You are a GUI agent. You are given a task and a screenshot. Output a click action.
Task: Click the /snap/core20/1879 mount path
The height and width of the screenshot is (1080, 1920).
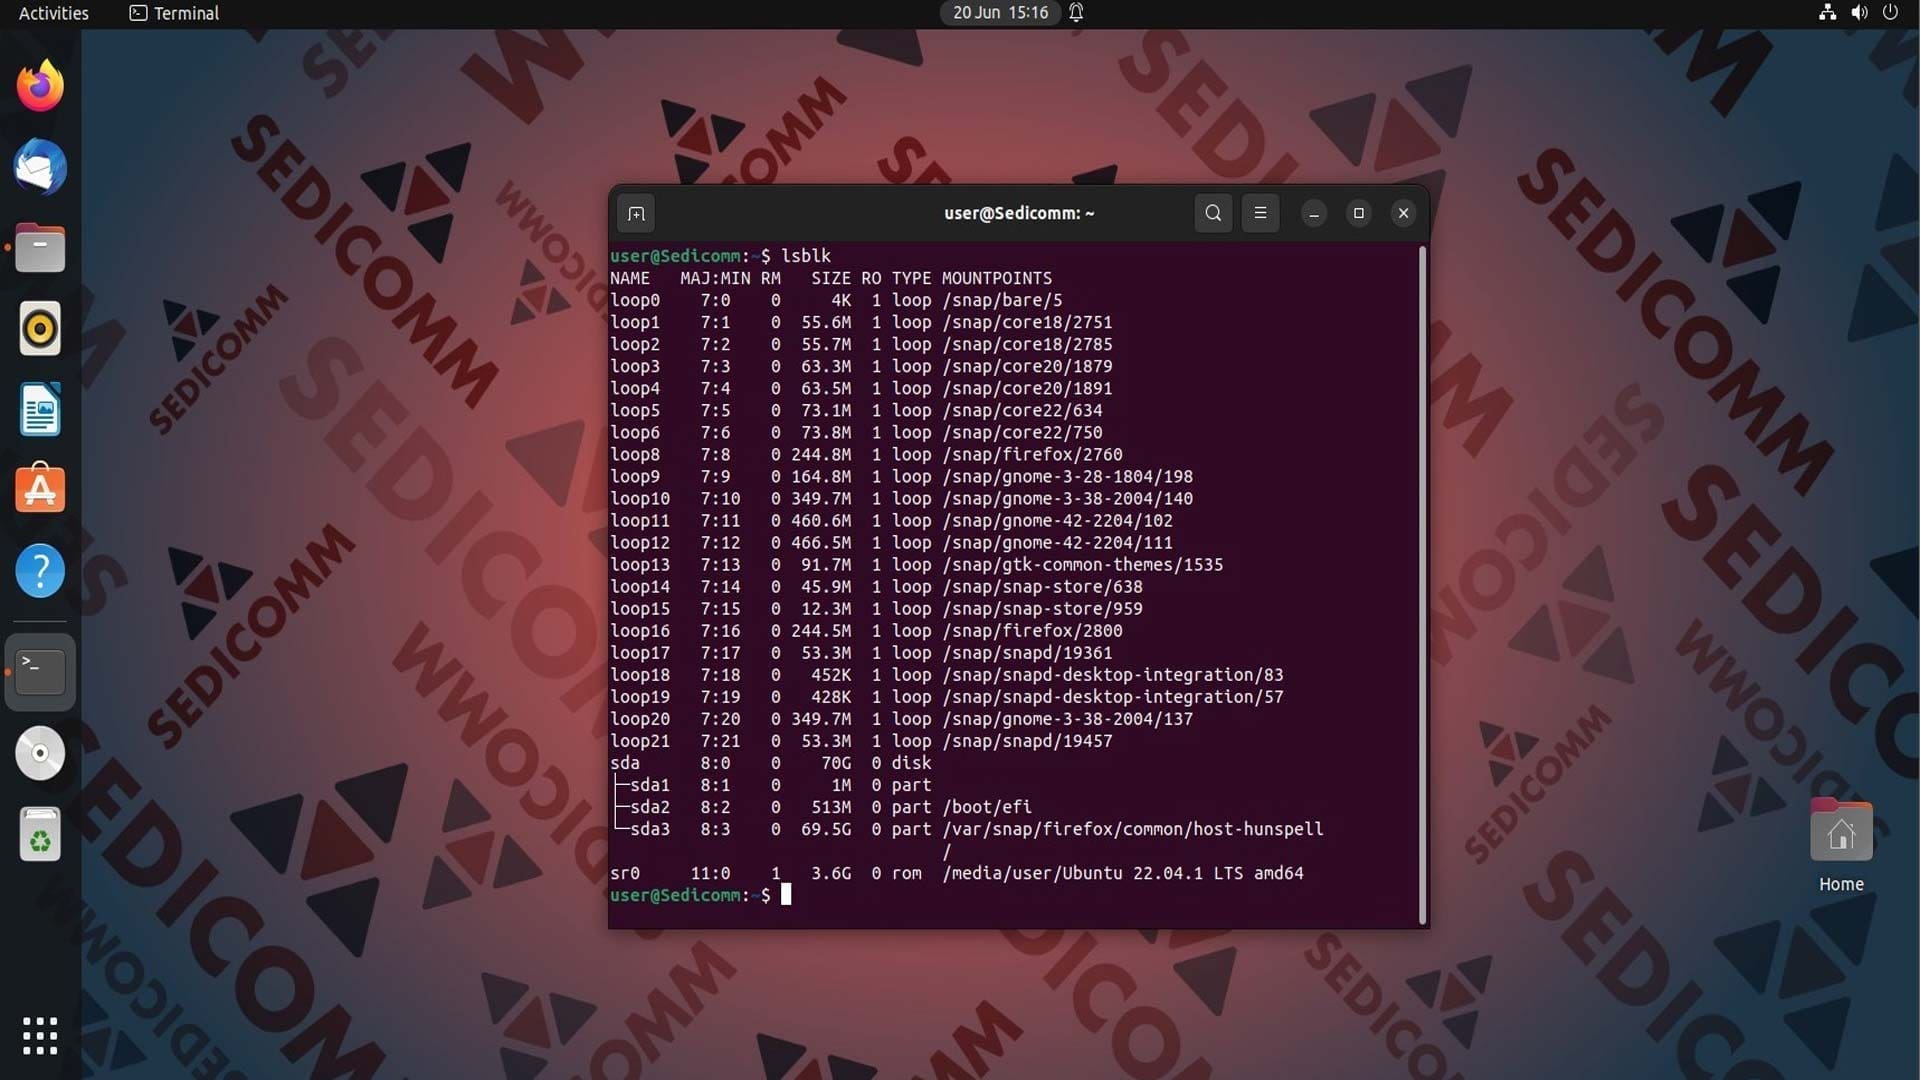(x=1027, y=366)
